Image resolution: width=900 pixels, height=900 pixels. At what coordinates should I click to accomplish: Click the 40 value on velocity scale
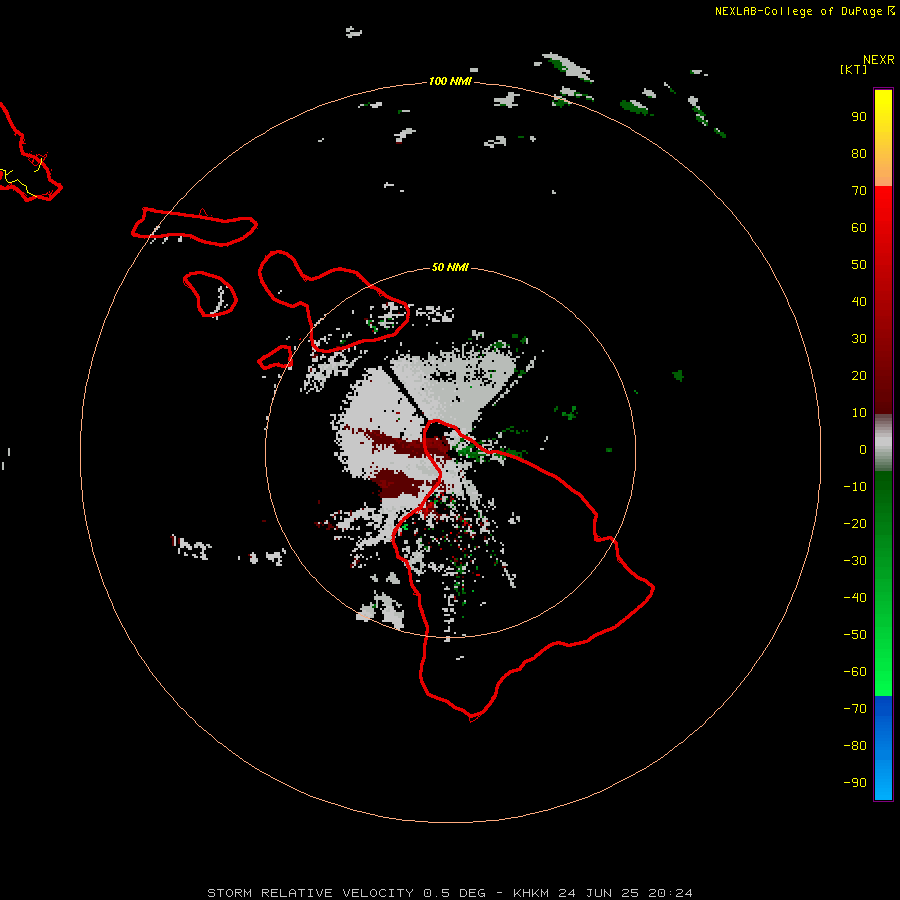pyautogui.click(x=859, y=301)
